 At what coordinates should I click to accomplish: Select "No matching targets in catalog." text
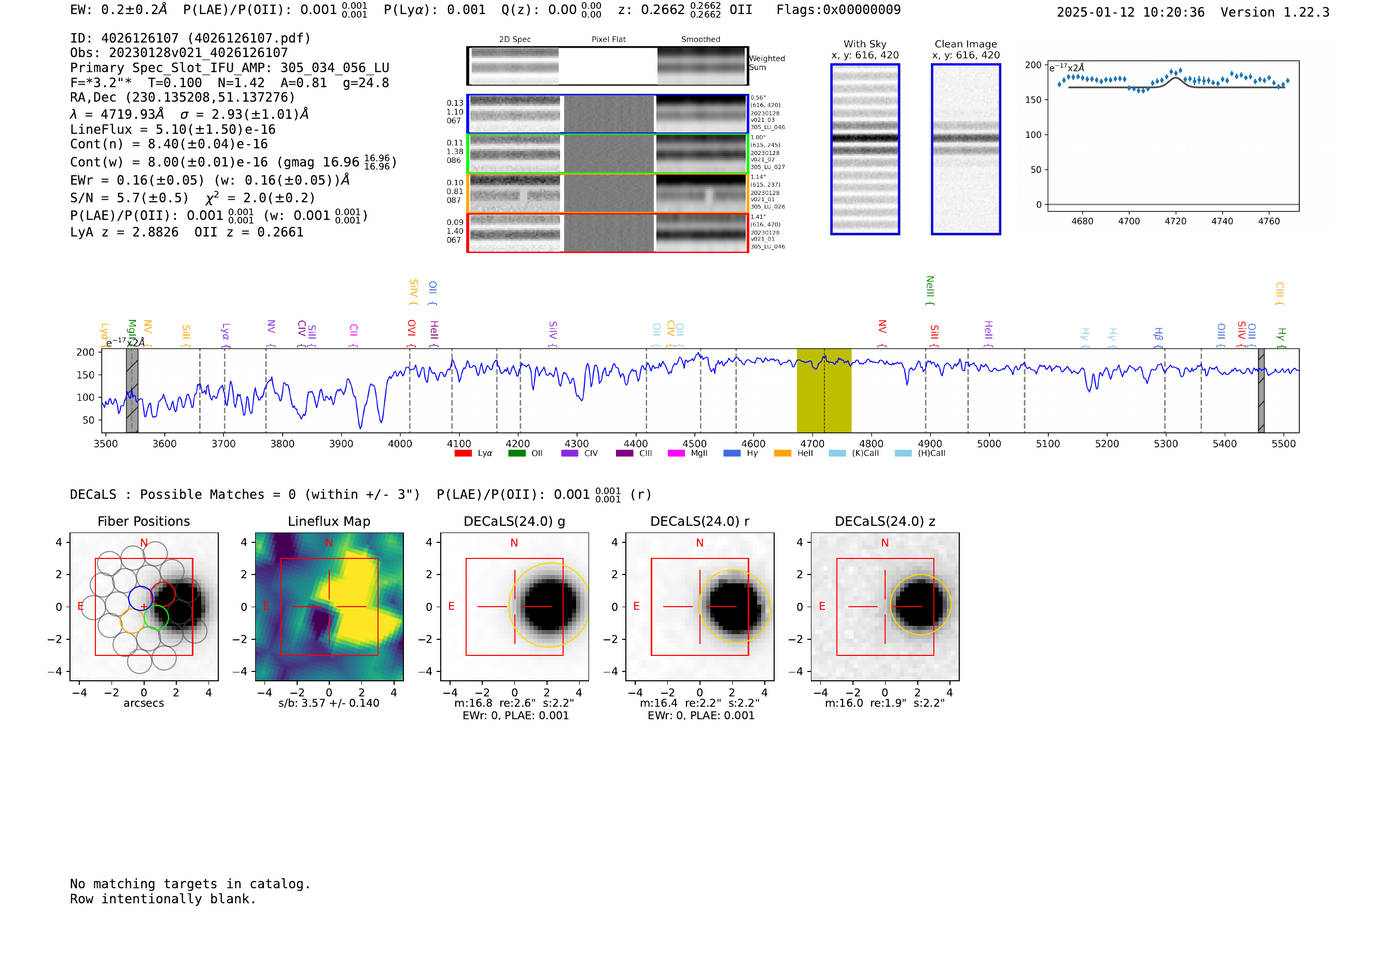190,884
